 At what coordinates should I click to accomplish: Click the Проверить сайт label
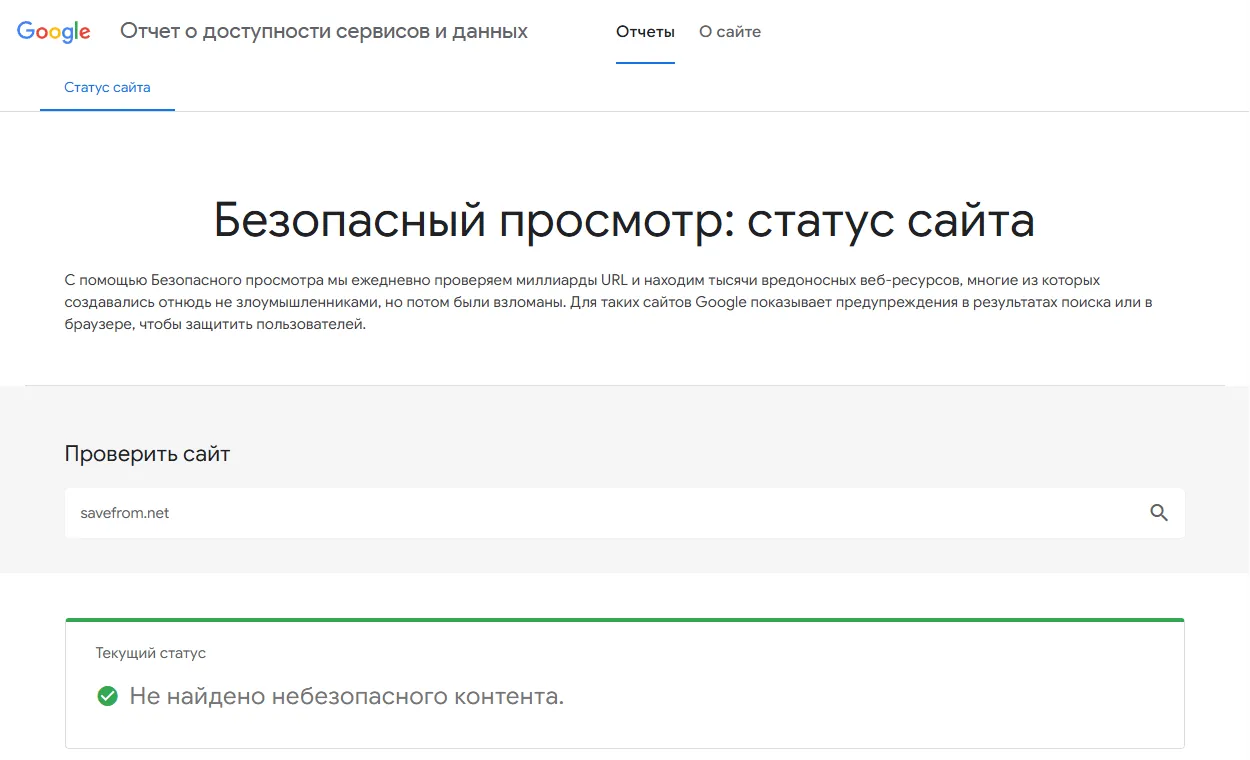click(x=147, y=454)
